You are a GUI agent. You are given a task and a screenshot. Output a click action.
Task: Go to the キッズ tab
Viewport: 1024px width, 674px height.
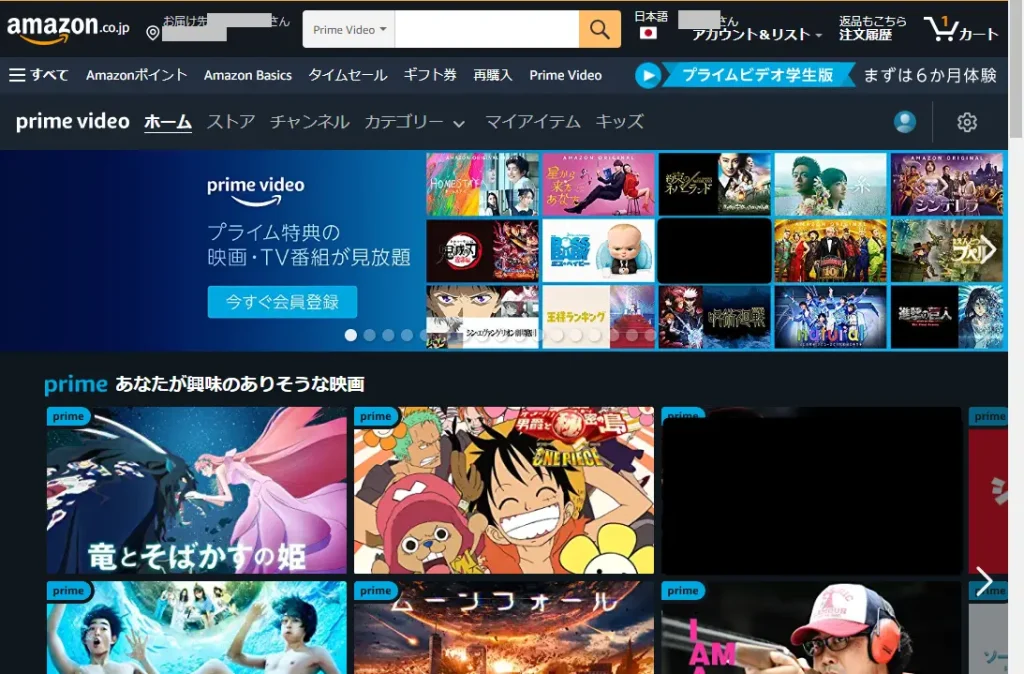pos(619,122)
